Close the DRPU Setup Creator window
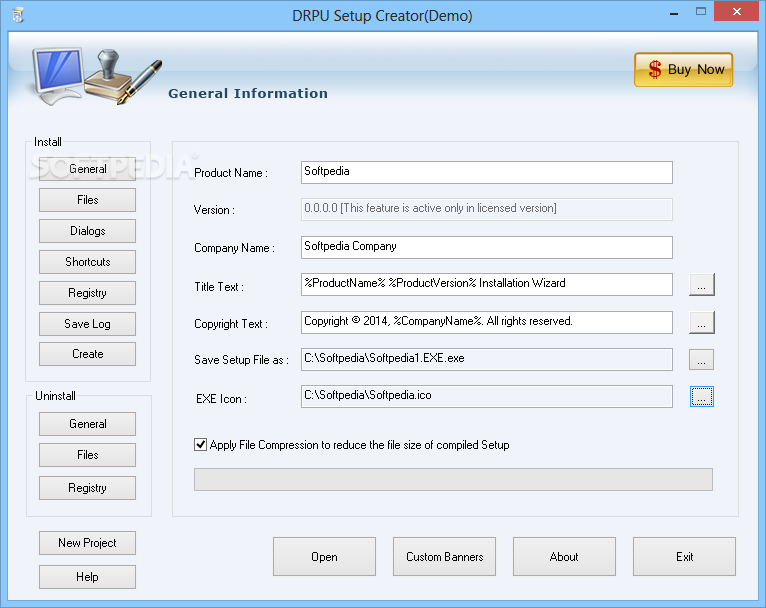This screenshot has height=608, width=766. click(737, 11)
